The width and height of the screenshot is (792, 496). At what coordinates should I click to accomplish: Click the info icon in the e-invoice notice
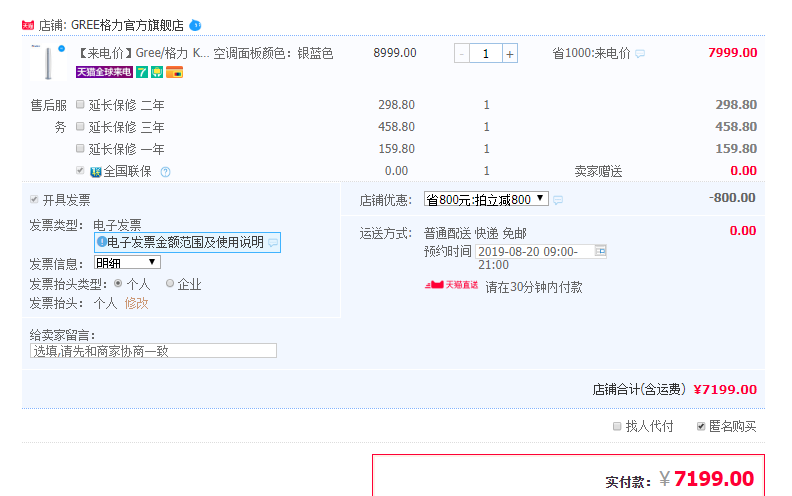click(x=102, y=242)
